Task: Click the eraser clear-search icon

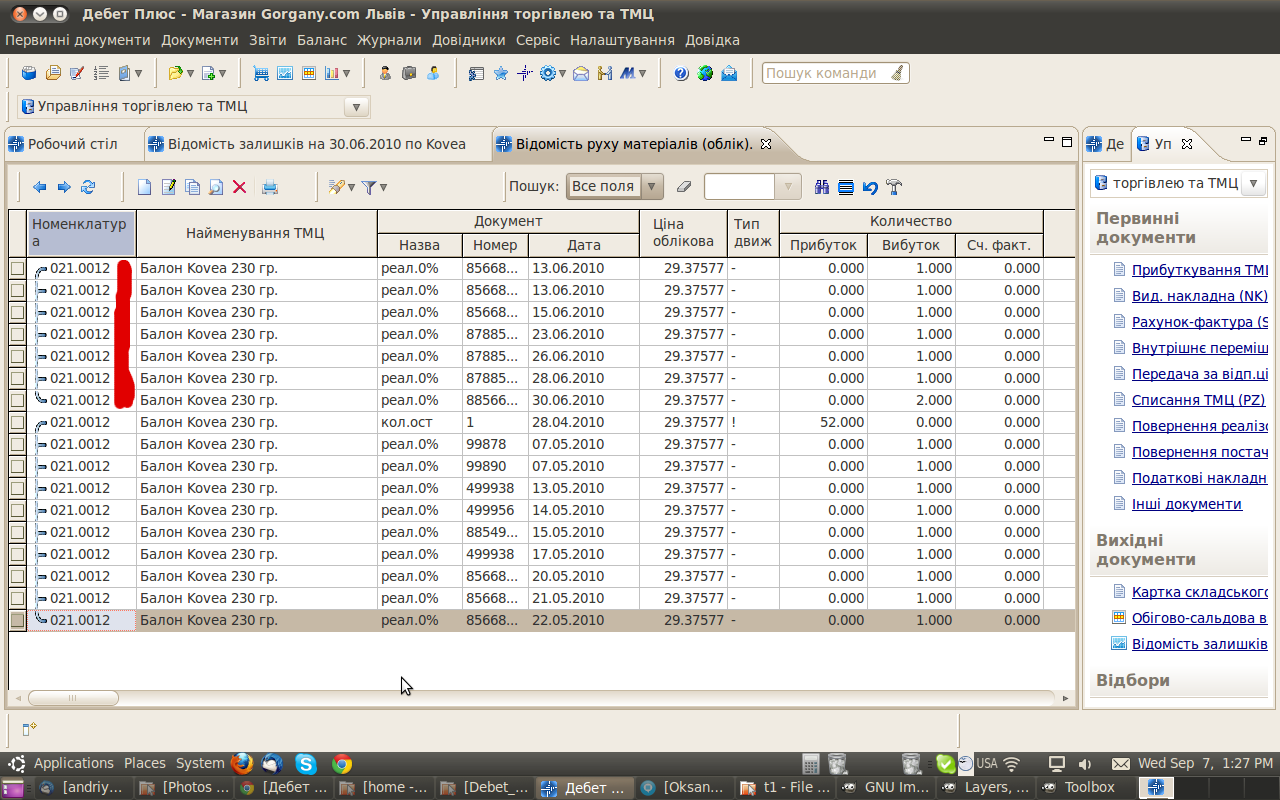Action: 684,187
